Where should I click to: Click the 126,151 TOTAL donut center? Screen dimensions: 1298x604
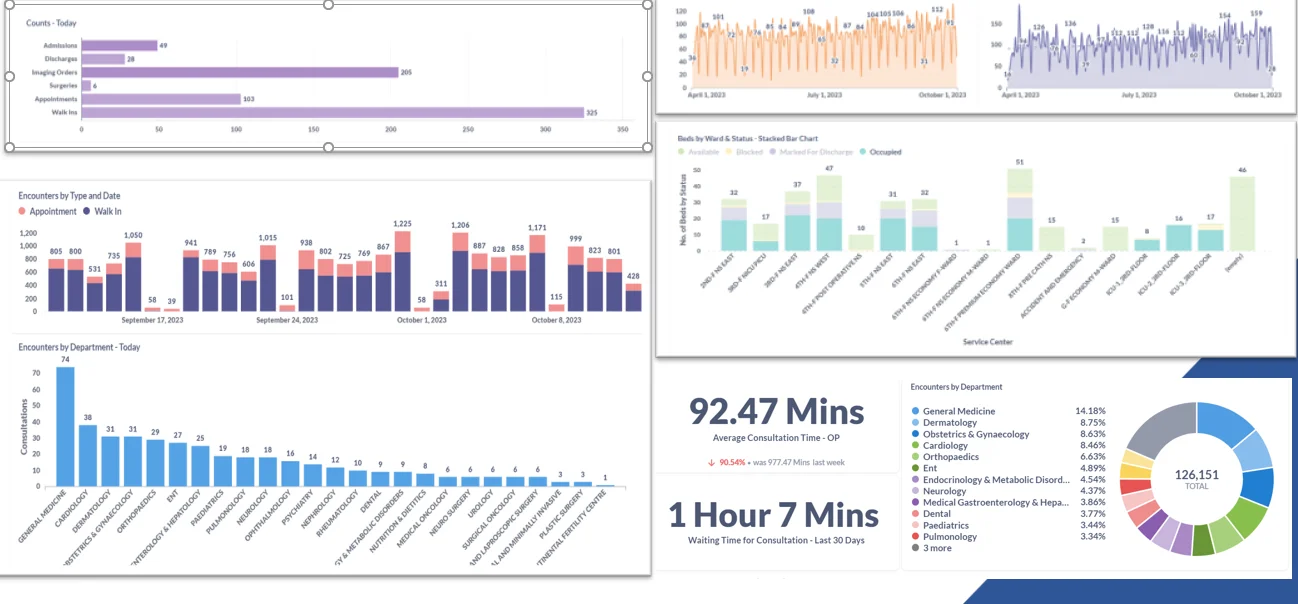tap(1196, 480)
